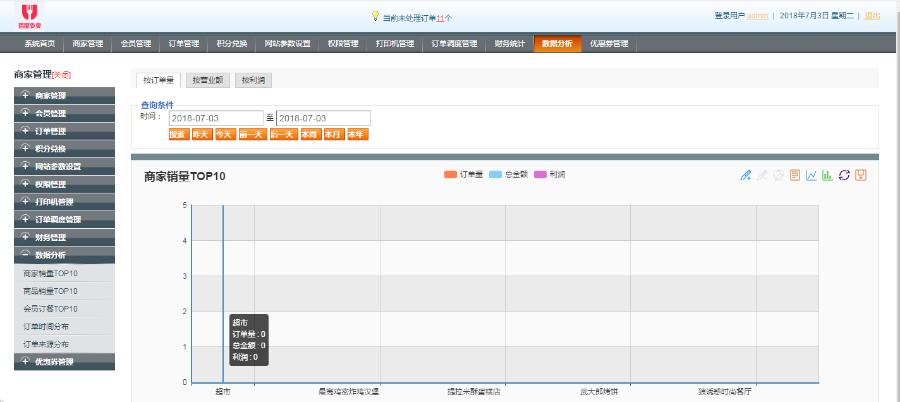This screenshot has width=900, height=402.
Task: Click the purple restore/refresh chart icon
Action: tap(844, 176)
